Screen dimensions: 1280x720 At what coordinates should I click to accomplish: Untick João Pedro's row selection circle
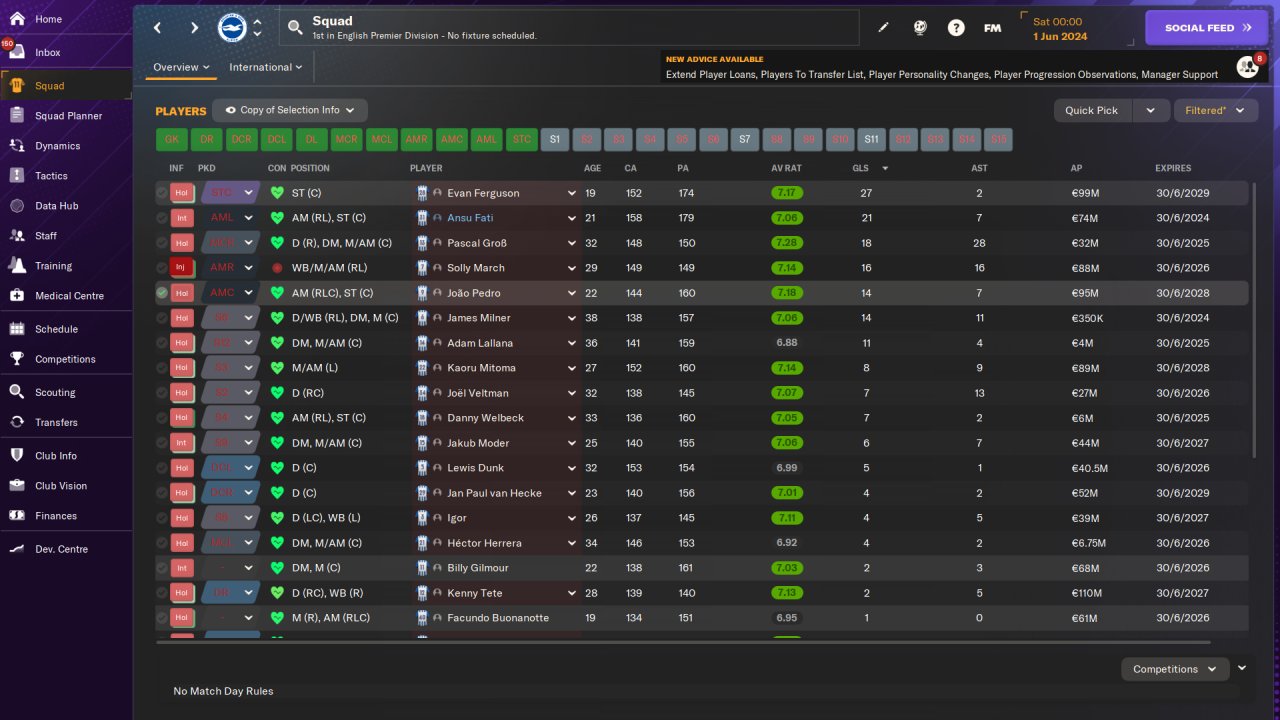pos(162,293)
